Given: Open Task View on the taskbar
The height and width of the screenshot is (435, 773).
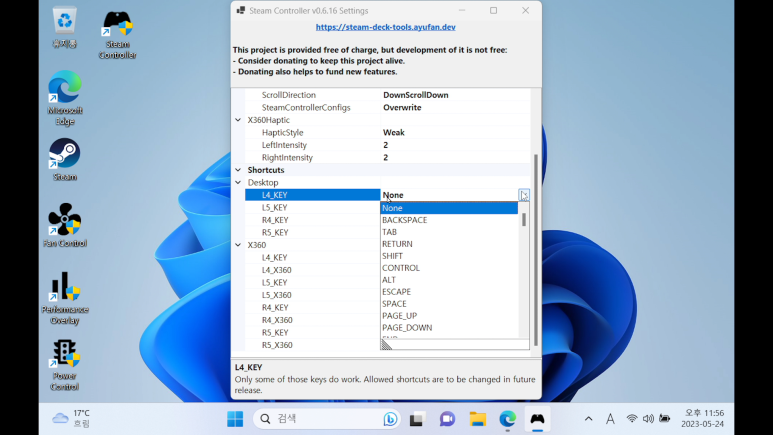Looking at the screenshot, I should (417, 419).
